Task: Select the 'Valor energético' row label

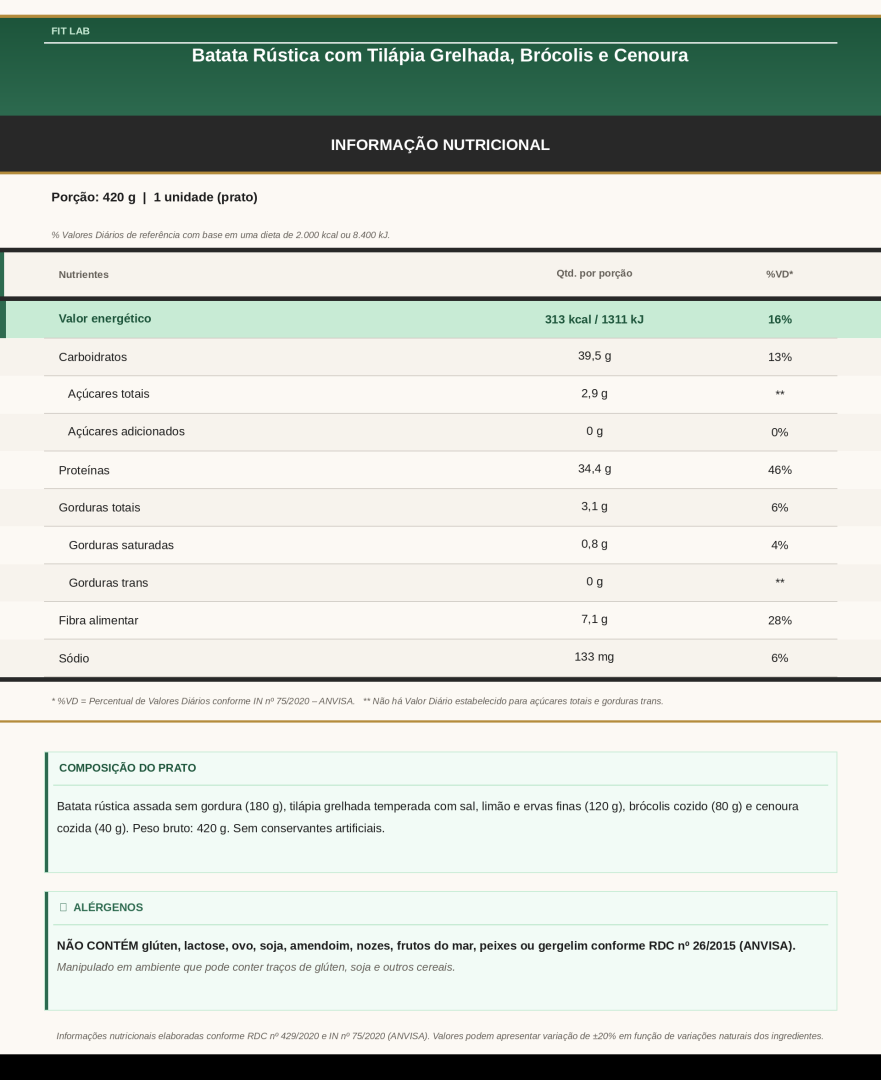Action: (105, 318)
